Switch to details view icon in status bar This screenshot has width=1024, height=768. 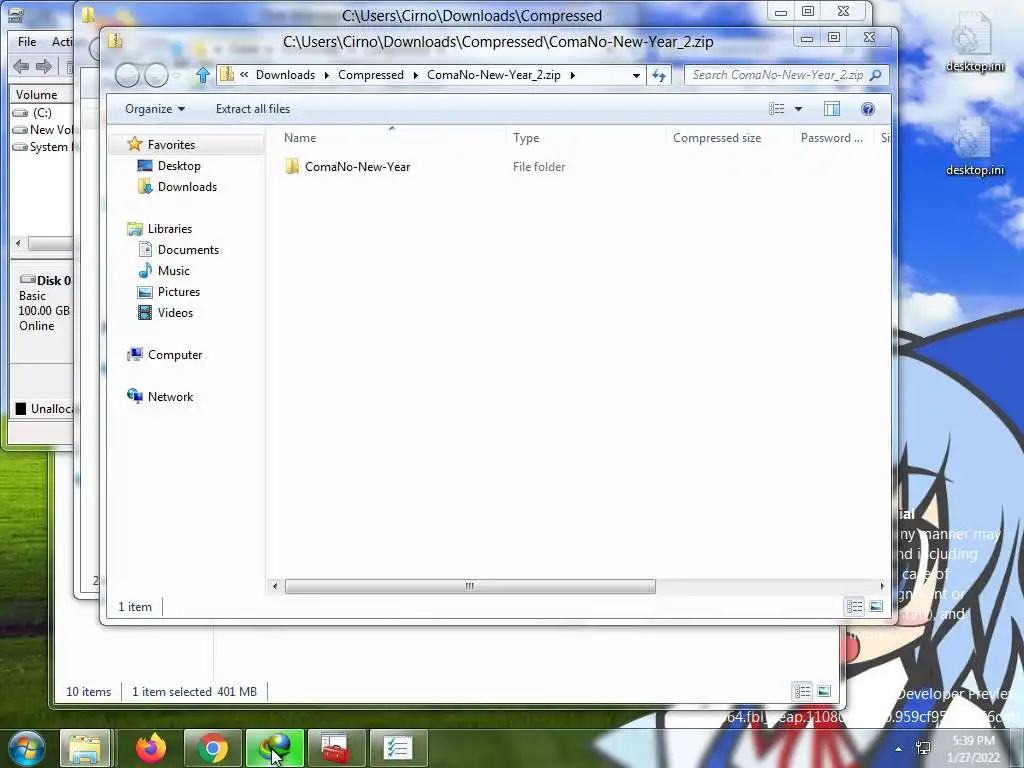[855, 607]
